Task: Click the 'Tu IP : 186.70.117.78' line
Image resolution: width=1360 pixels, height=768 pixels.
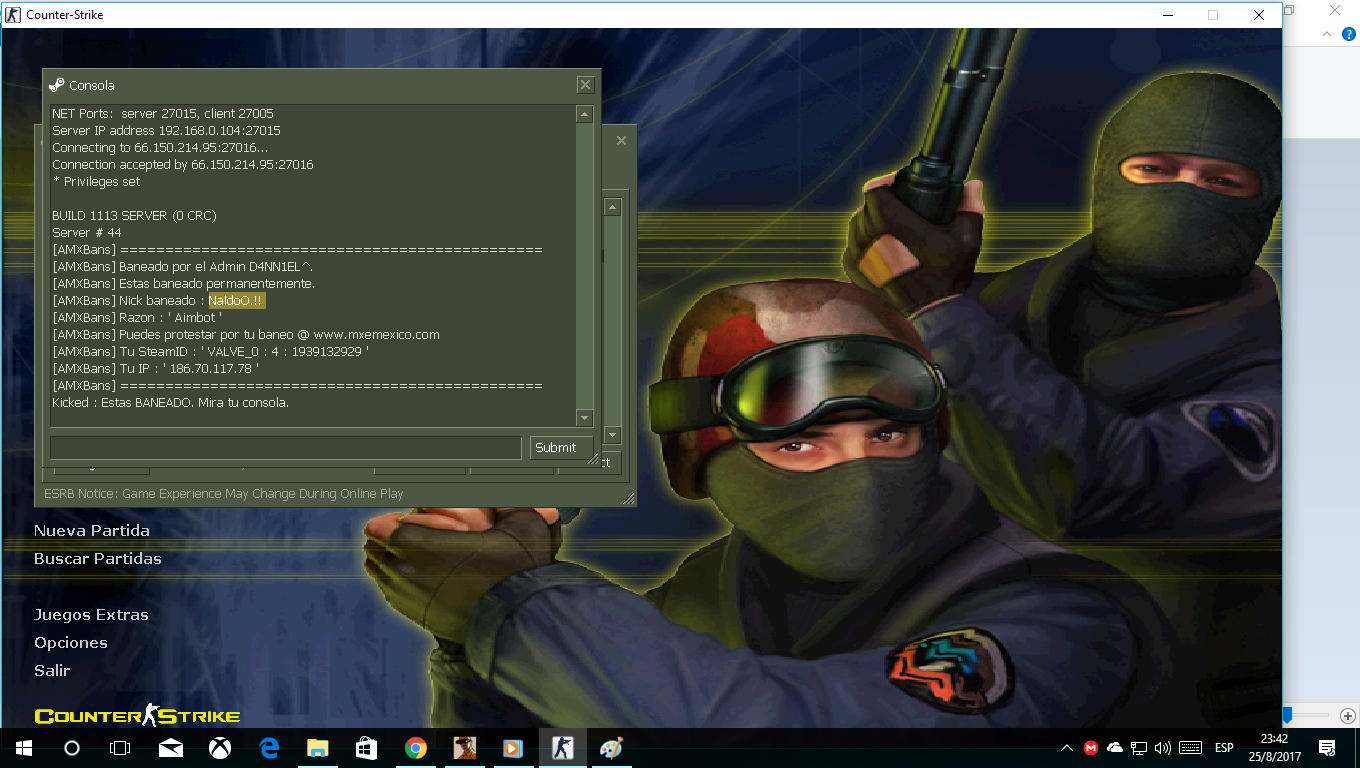Action: click(x=156, y=368)
